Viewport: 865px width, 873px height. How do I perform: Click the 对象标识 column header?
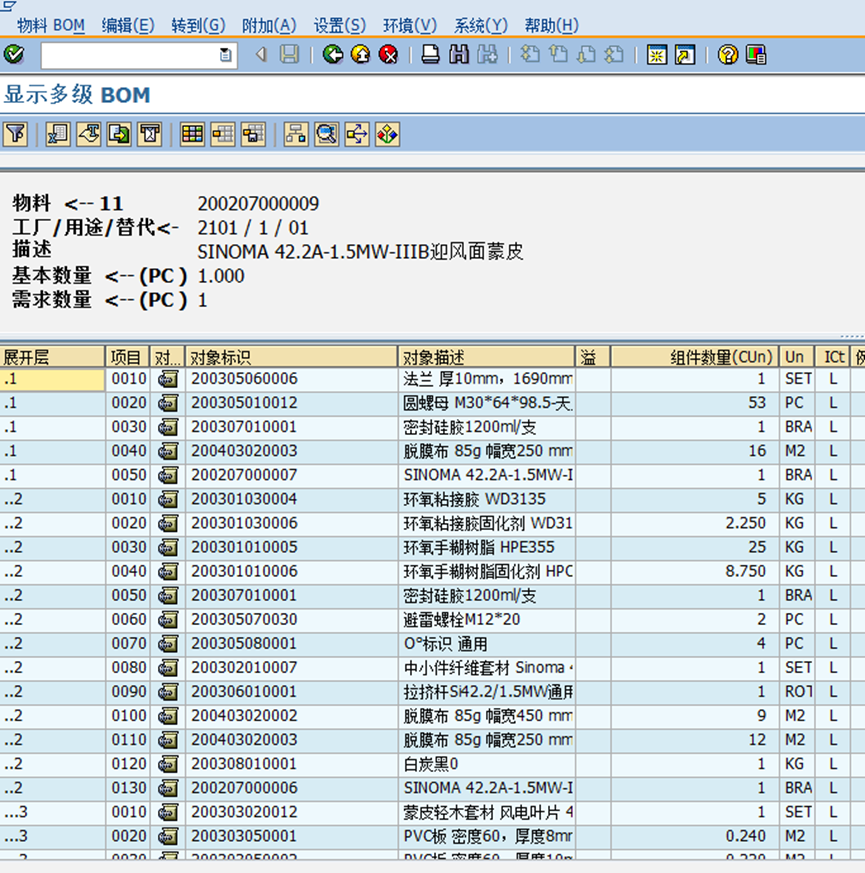pyautogui.click(x=291, y=357)
